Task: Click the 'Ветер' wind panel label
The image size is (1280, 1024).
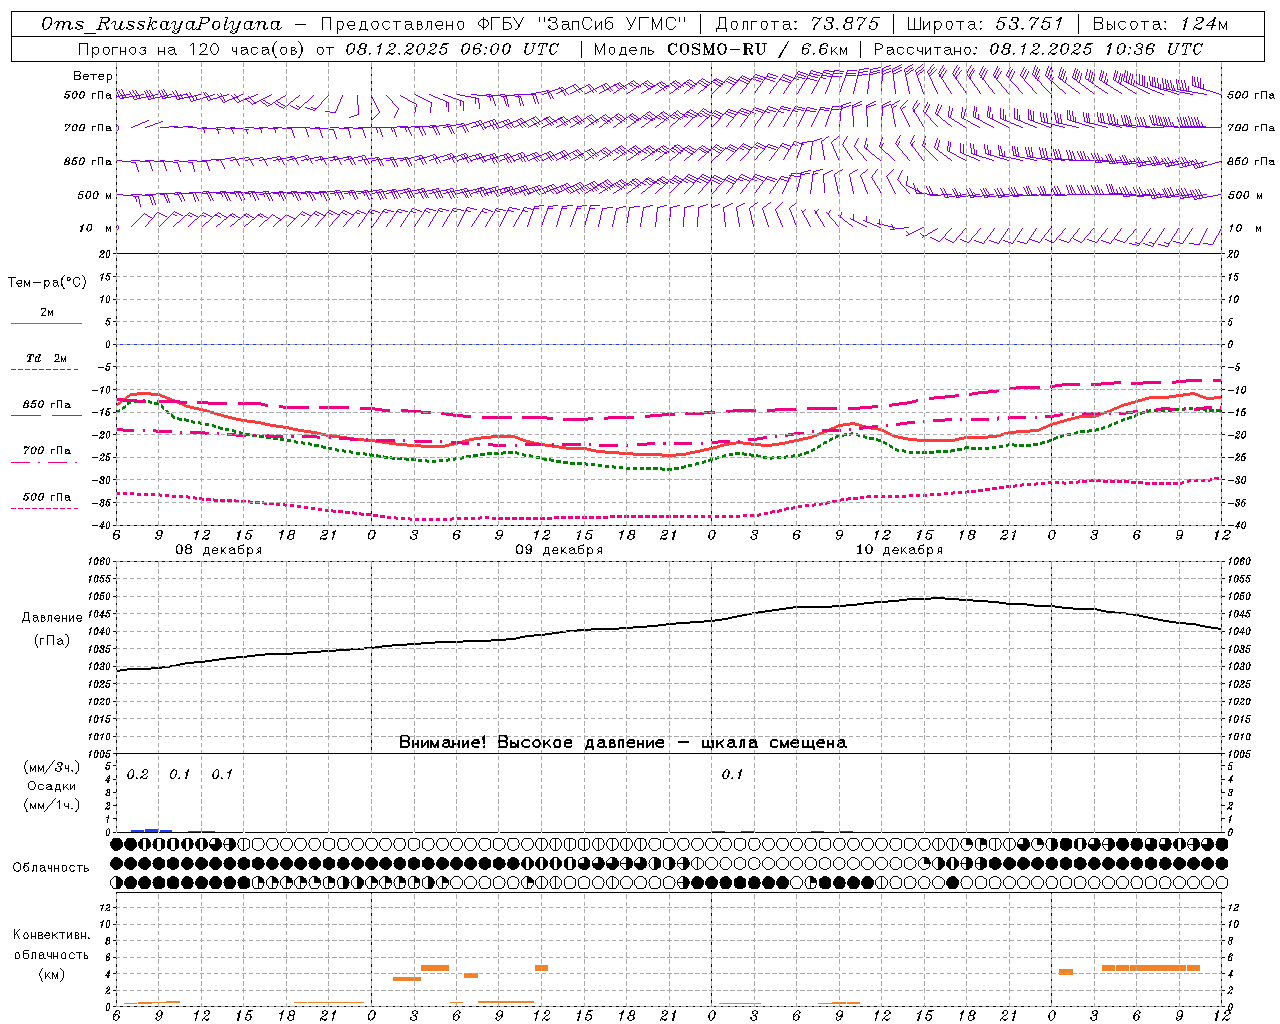Action: [x=93, y=76]
